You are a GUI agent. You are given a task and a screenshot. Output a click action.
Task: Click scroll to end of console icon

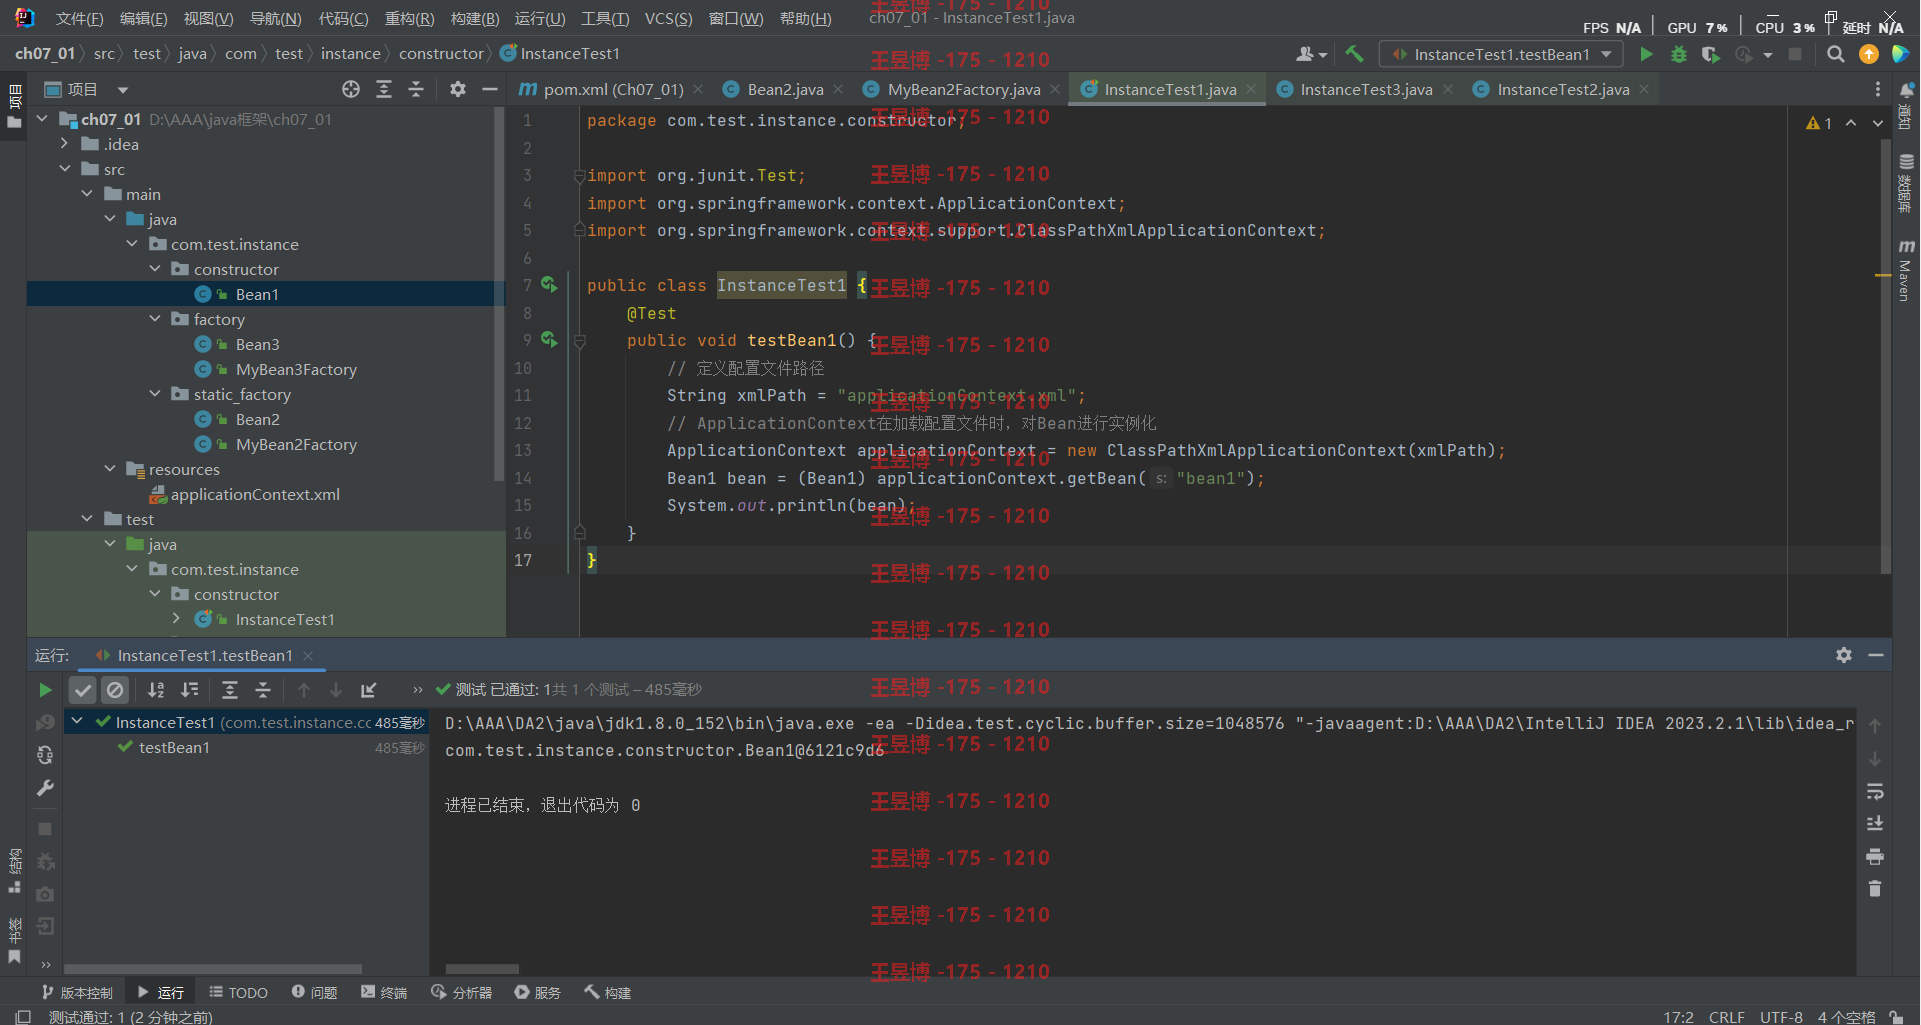point(1875,824)
